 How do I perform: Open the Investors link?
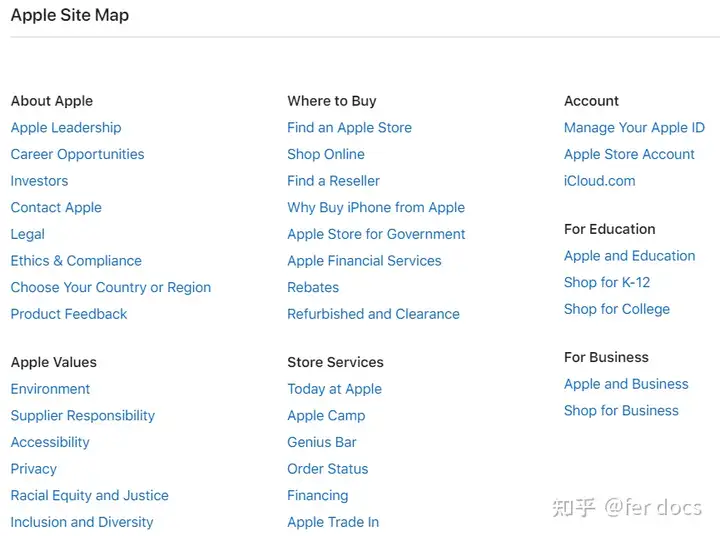(39, 181)
